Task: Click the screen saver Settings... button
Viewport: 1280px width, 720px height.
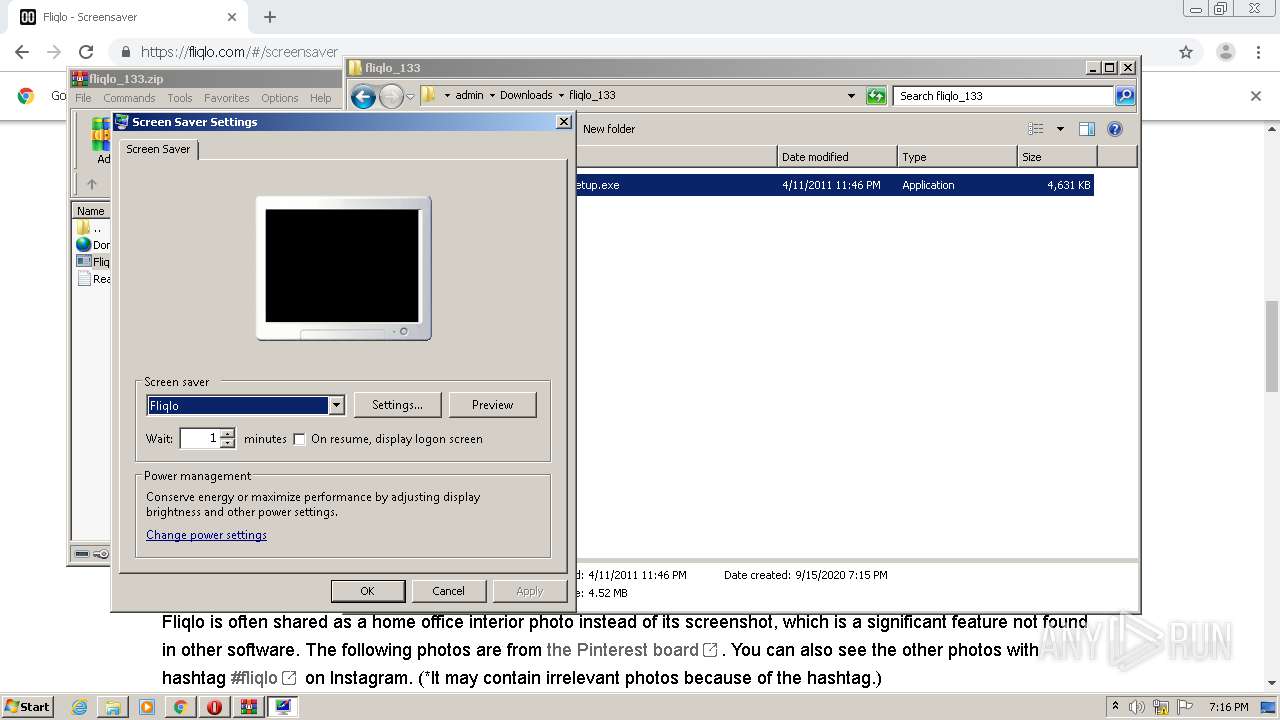Action: [x=397, y=405]
